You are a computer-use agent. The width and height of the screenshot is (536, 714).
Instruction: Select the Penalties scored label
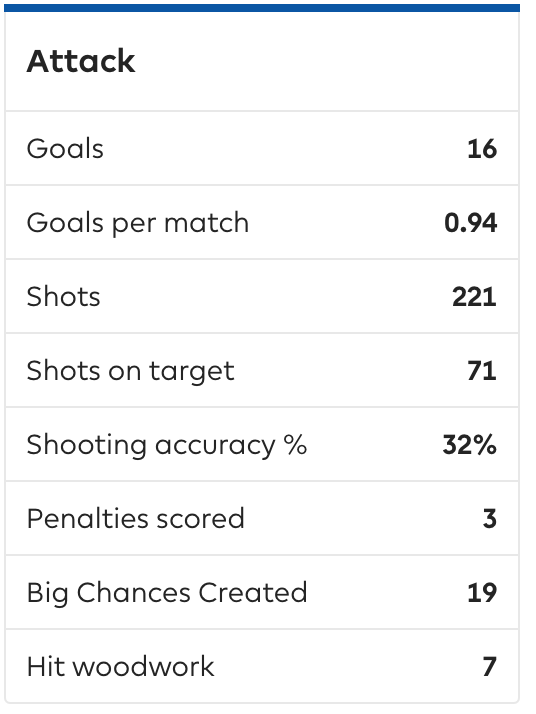(136, 519)
